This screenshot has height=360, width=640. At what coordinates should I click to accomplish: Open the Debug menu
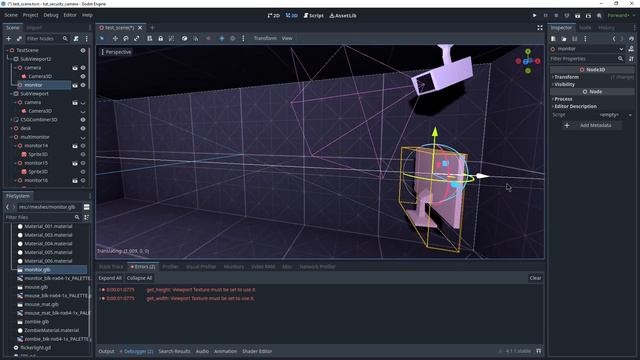point(51,15)
